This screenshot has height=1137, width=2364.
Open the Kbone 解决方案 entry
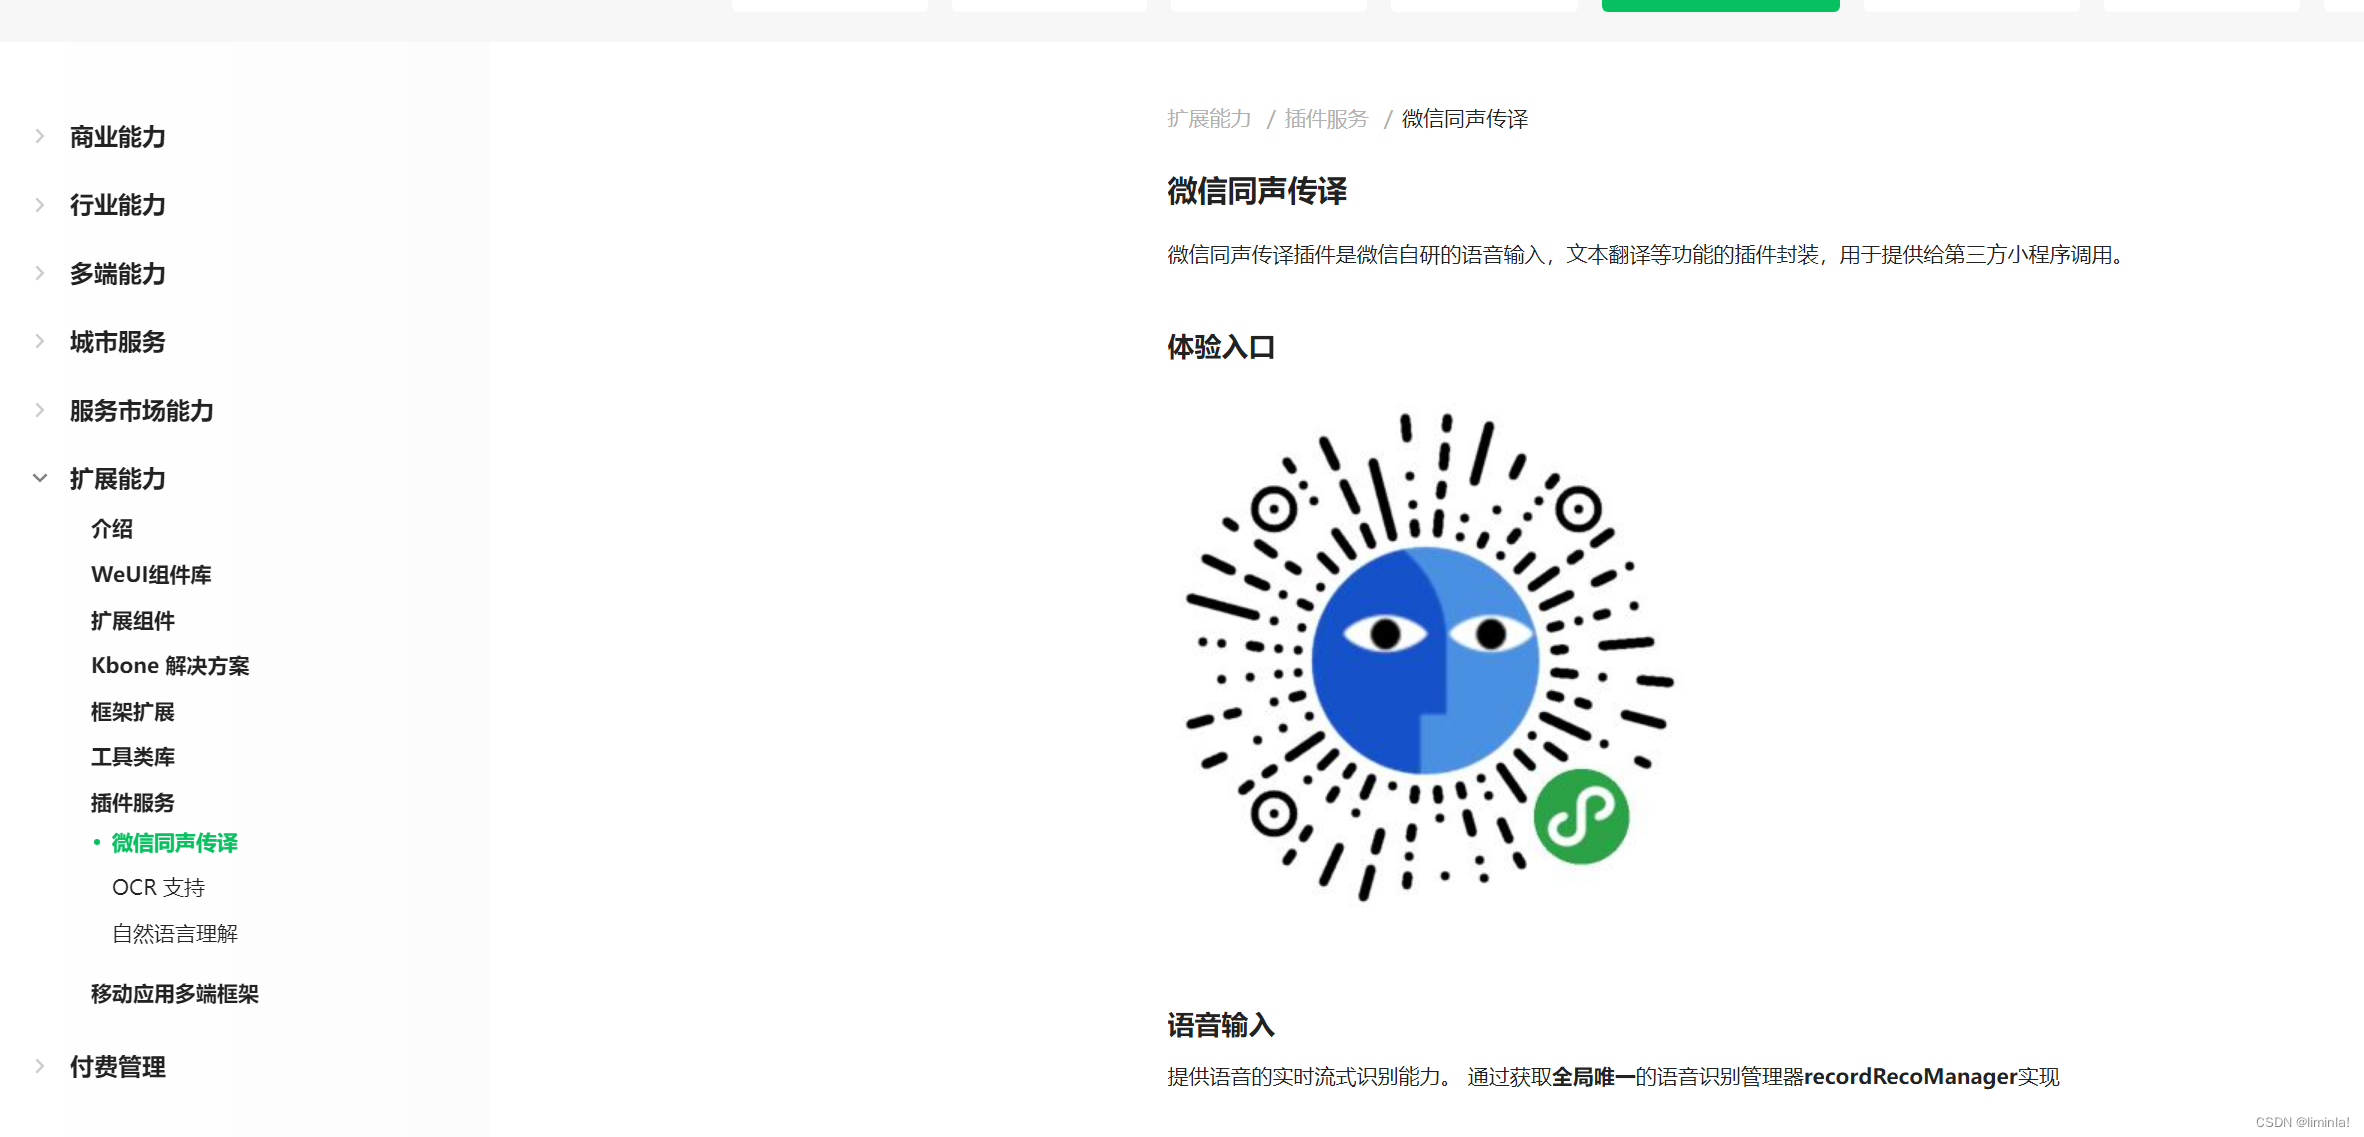170,666
